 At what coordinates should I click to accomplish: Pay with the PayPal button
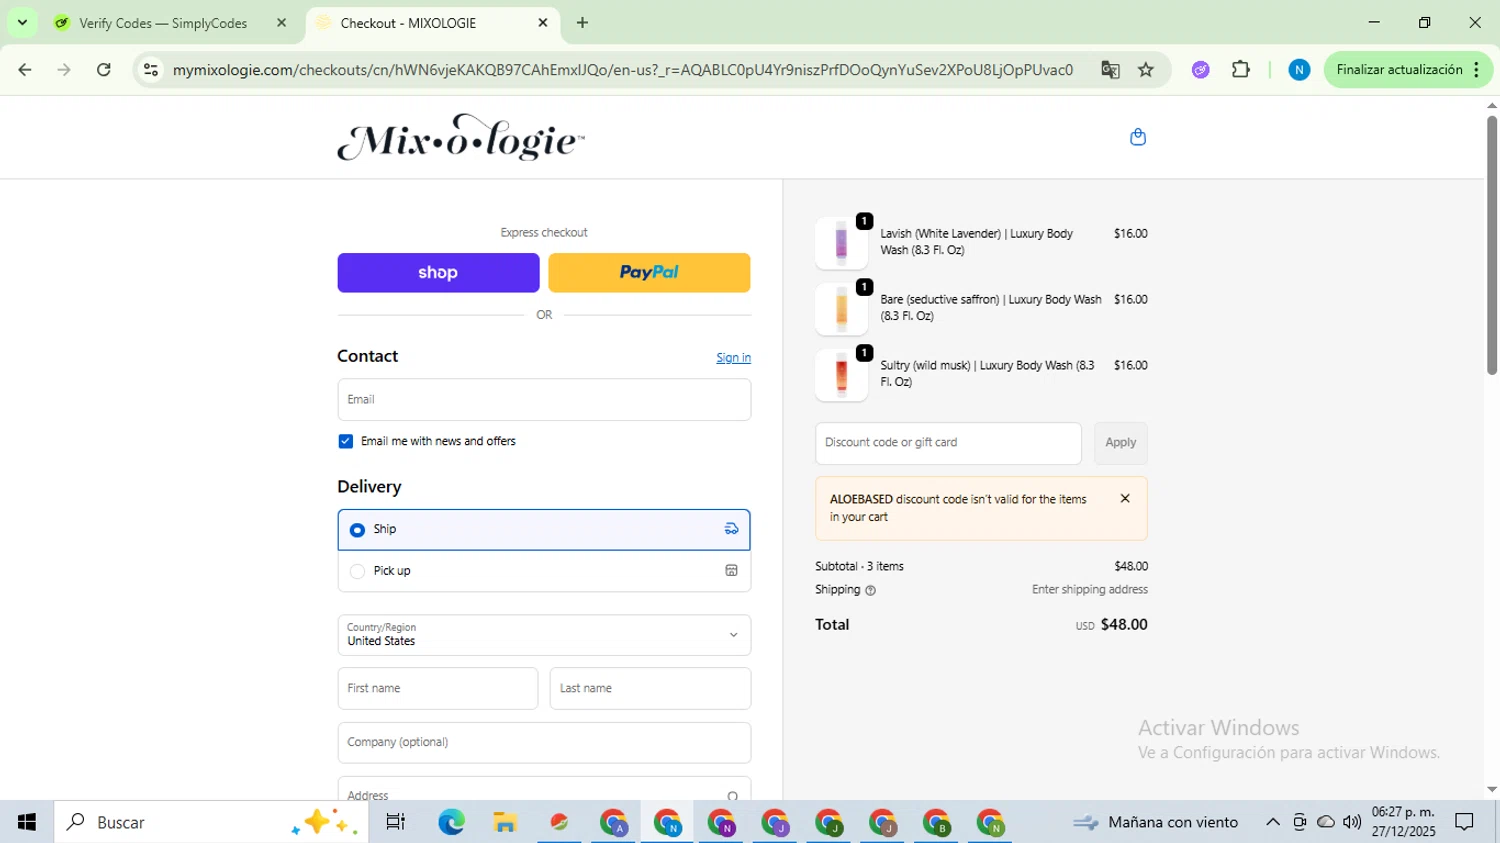click(x=649, y=273)
